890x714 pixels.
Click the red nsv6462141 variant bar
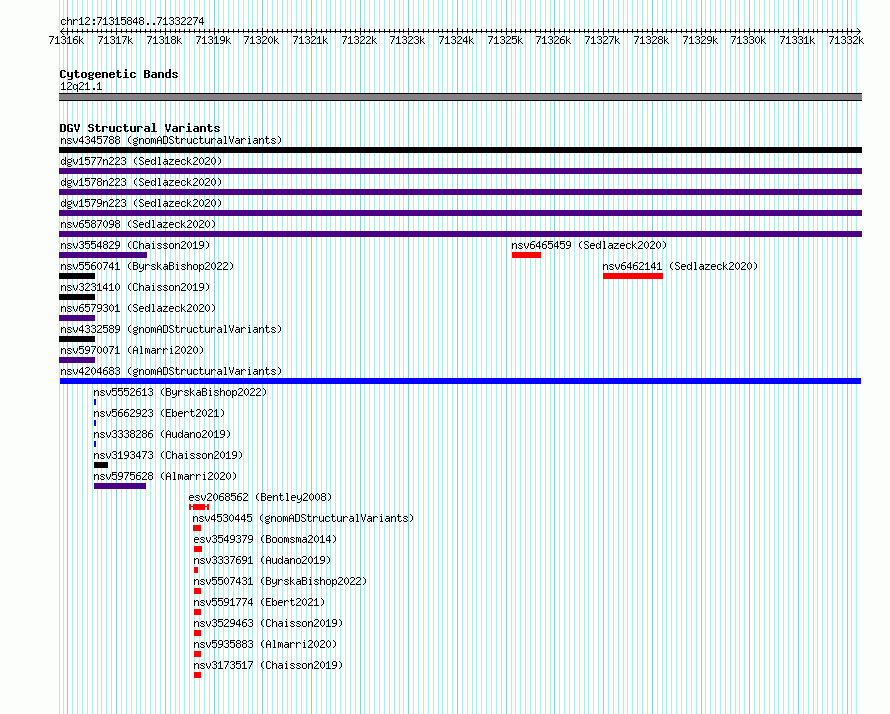[633, 276]
